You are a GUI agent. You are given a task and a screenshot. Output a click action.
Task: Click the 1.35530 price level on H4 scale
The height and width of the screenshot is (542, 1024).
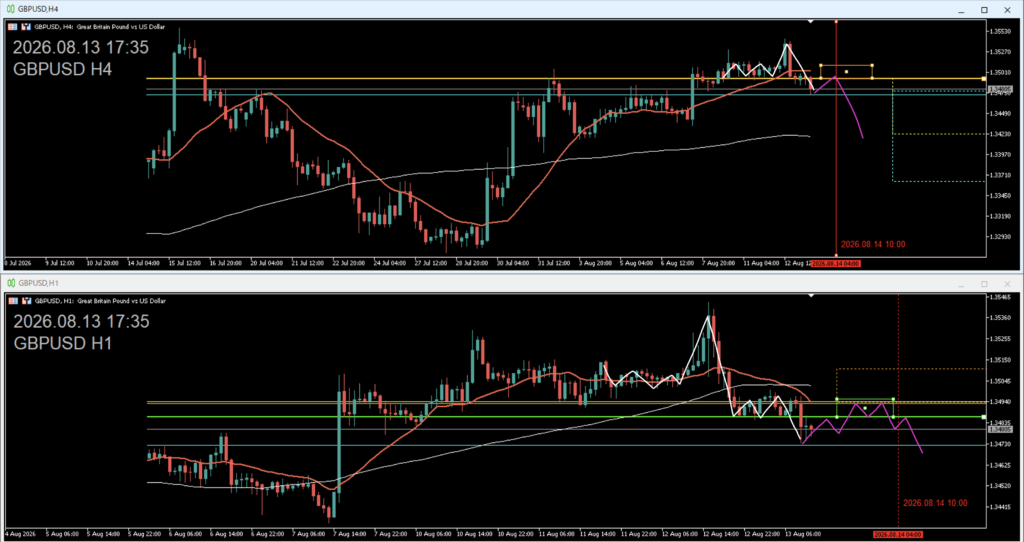point(1000,31)
